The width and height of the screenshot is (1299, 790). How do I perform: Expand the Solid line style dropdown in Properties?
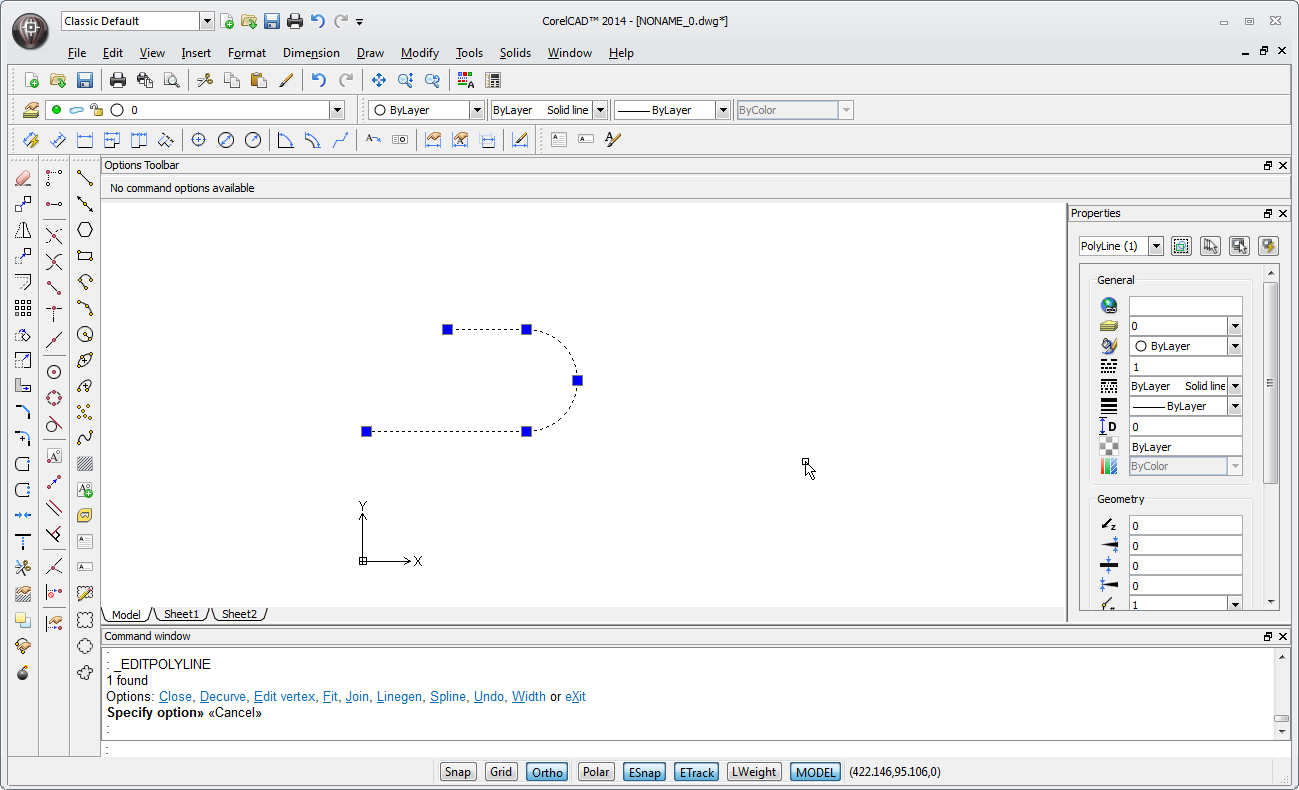(x=1235, y=386)
